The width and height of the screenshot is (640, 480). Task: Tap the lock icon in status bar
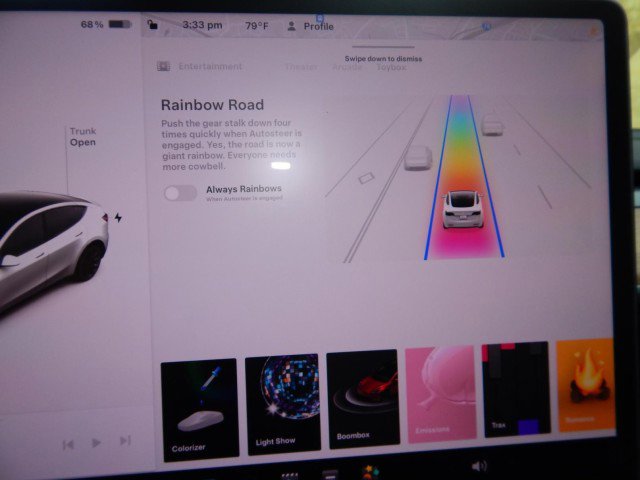point(151,26)
